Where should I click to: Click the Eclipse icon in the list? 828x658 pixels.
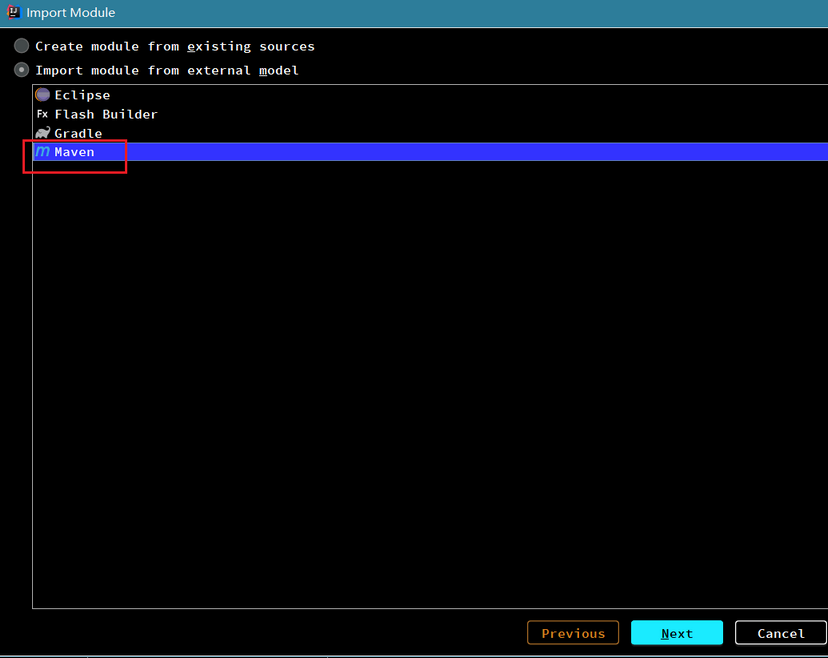(x=43, y=95)
